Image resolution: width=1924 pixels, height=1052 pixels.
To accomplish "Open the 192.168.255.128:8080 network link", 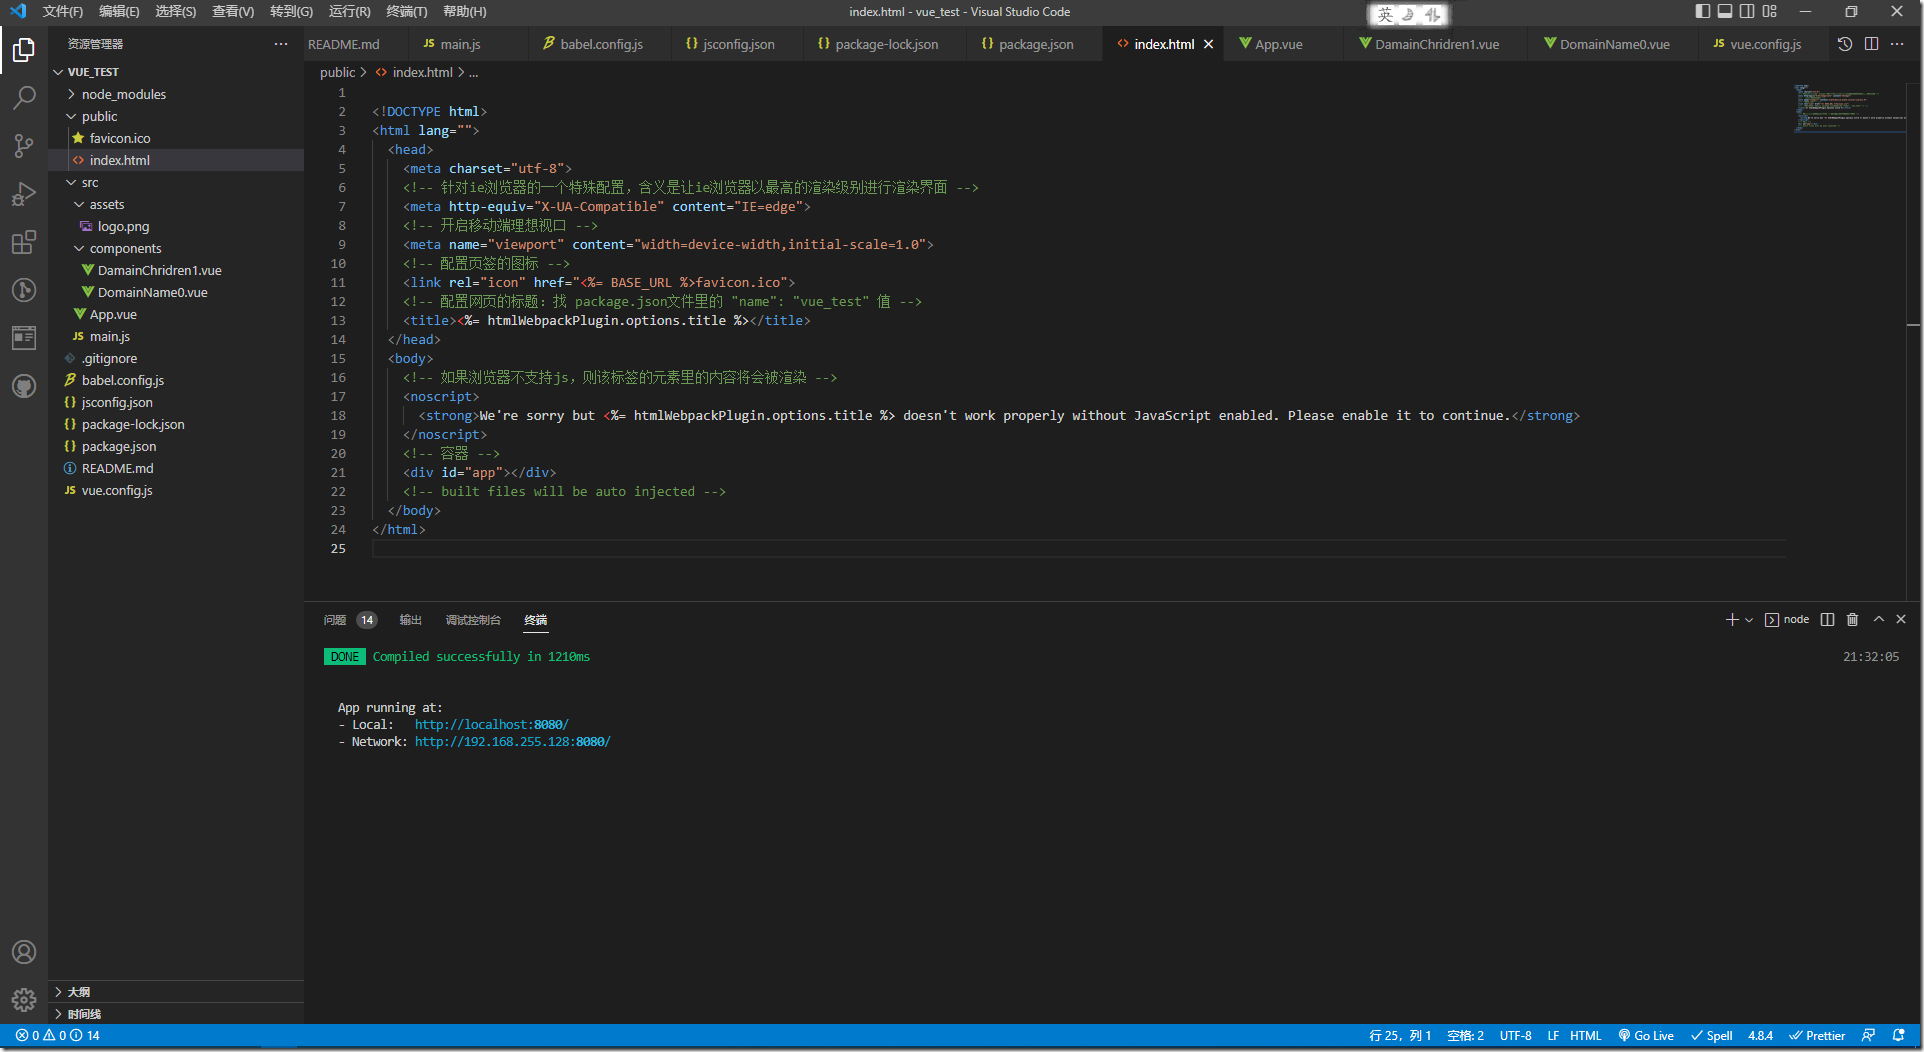I will point(513,742).
